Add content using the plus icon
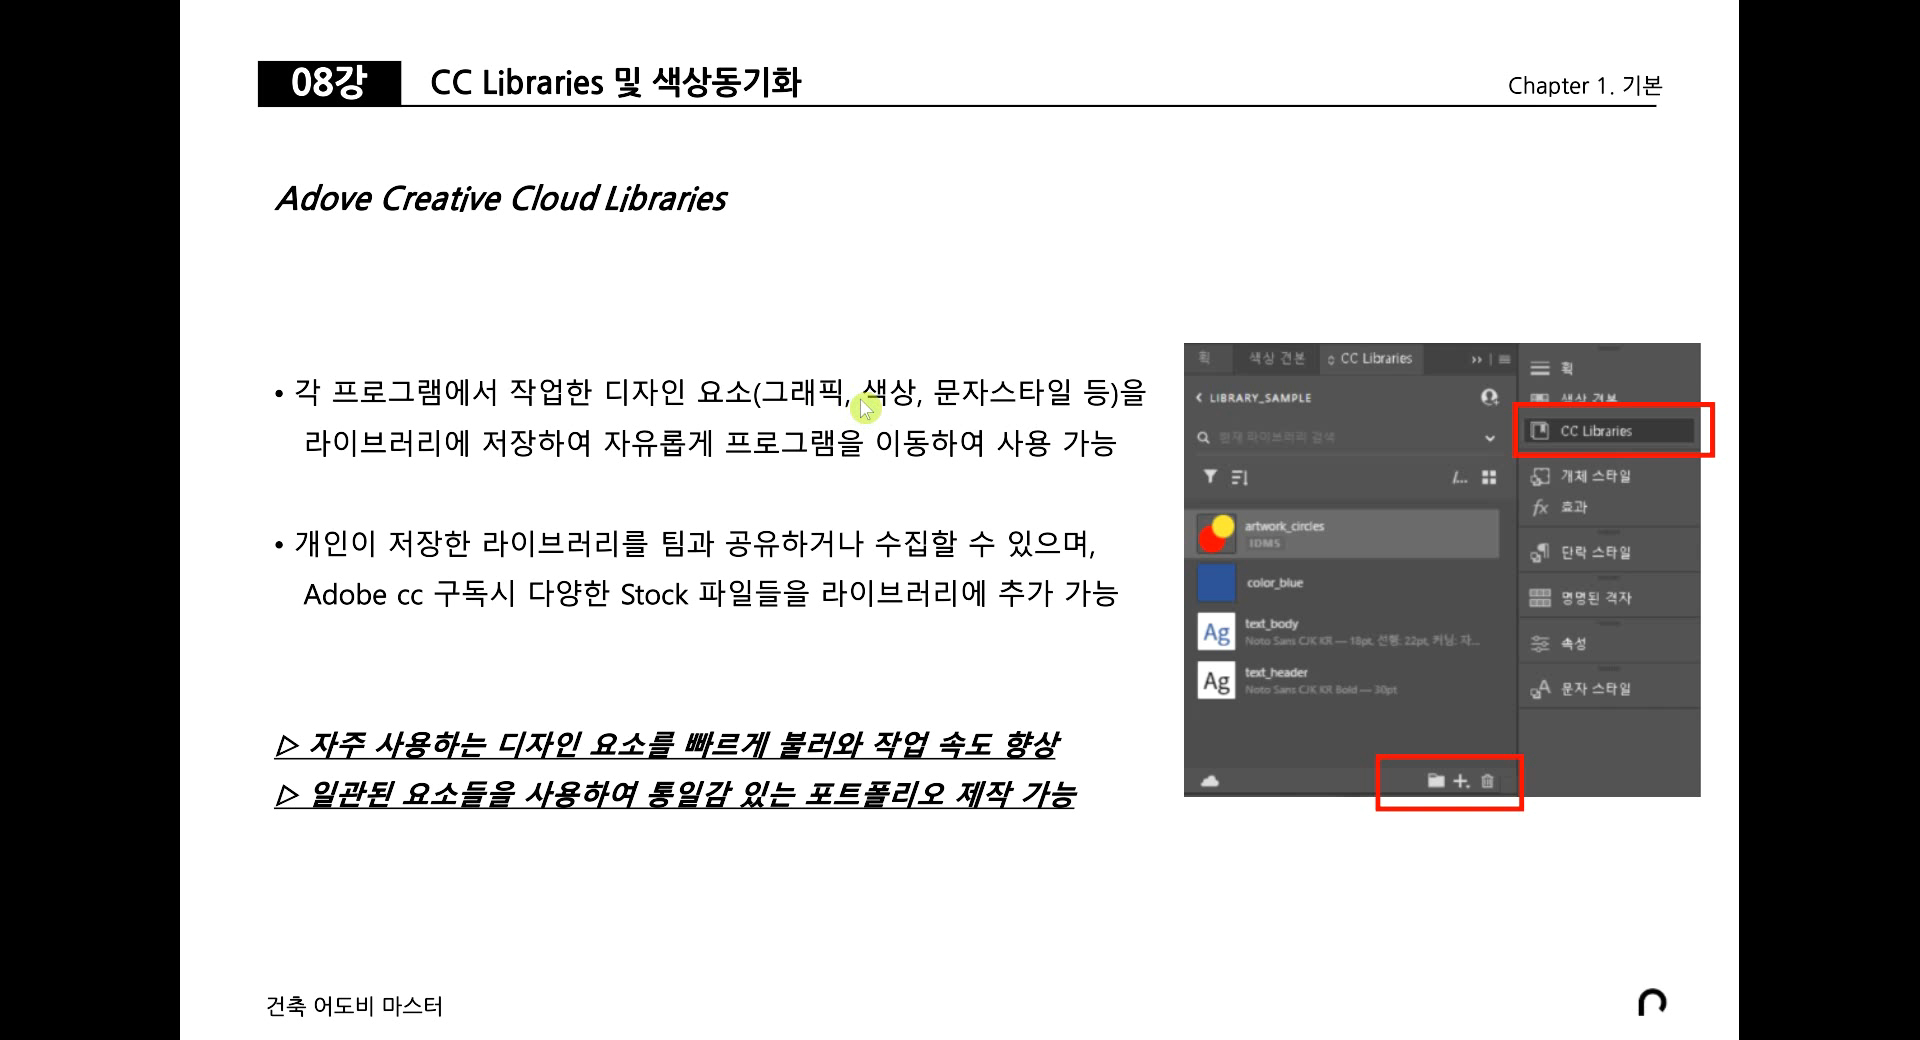Screen dimensions: 1920x1040 point(1461,781)
